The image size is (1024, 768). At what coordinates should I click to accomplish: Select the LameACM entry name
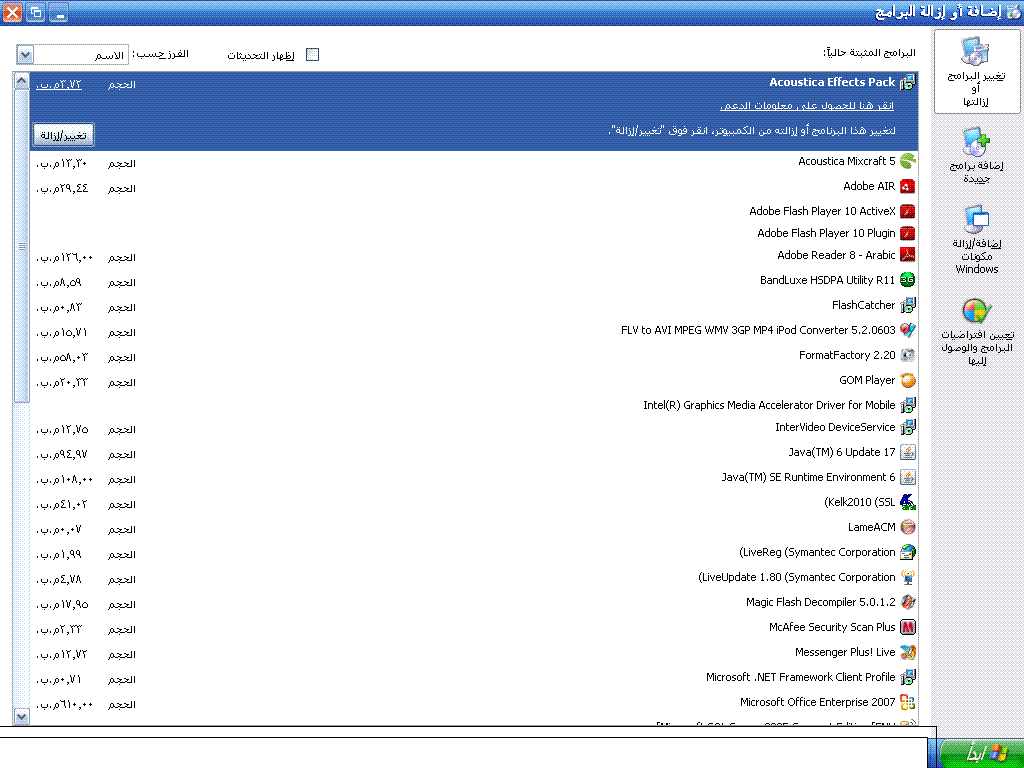[871, 527]
